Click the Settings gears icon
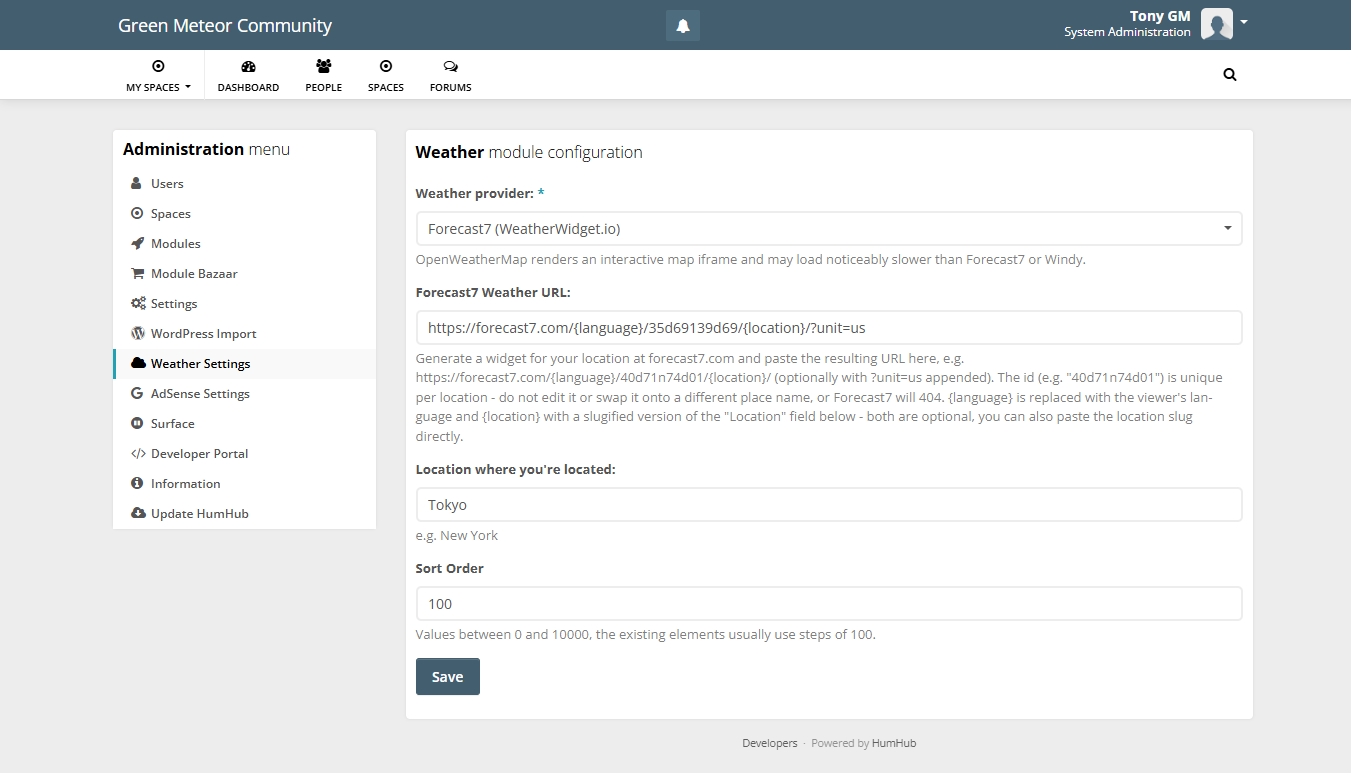 [138, 303]
